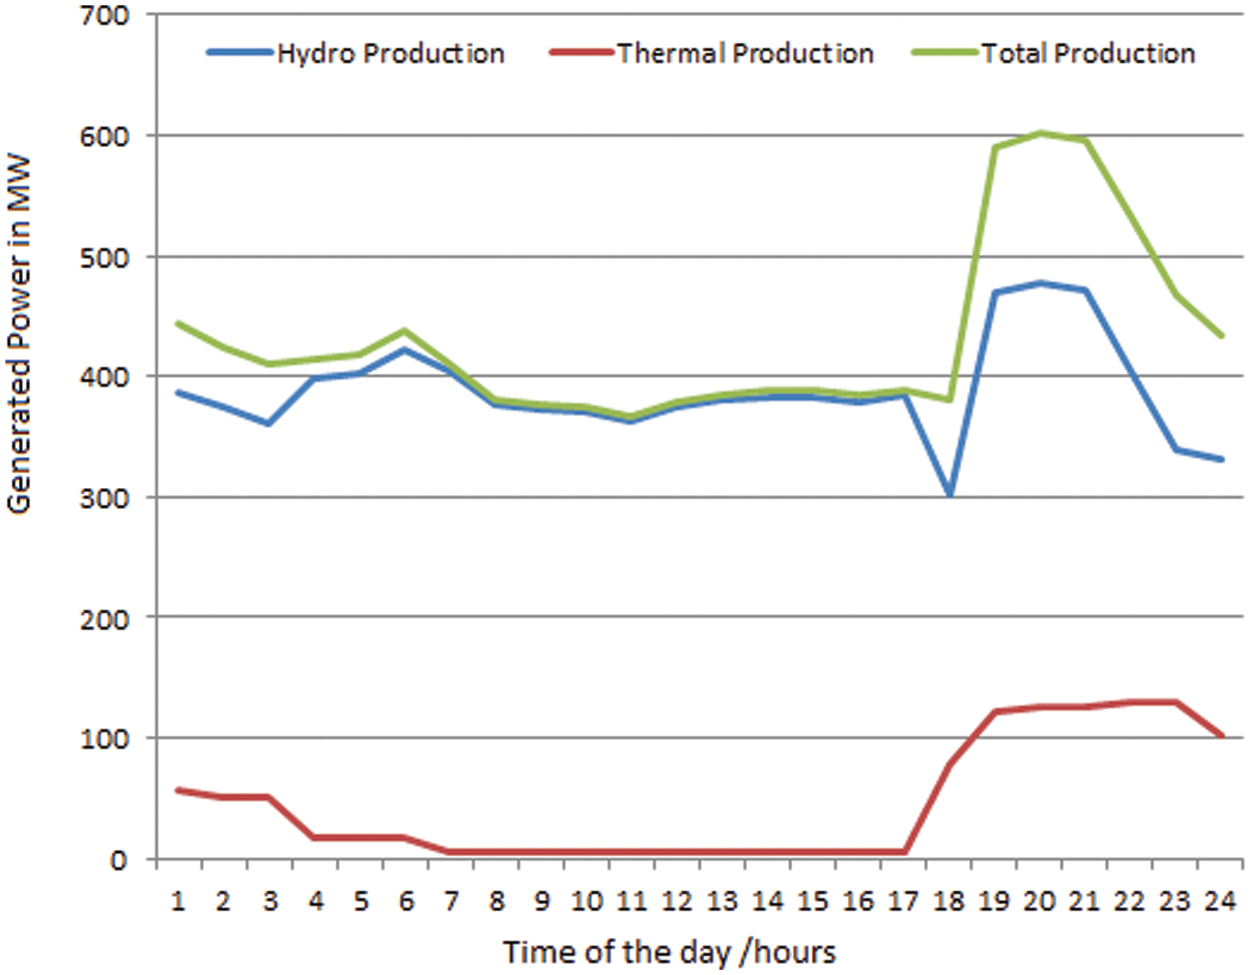Click the red Thermal line at hour 23
This screenshot has width=1250, height=975.
click(1175, 702)
